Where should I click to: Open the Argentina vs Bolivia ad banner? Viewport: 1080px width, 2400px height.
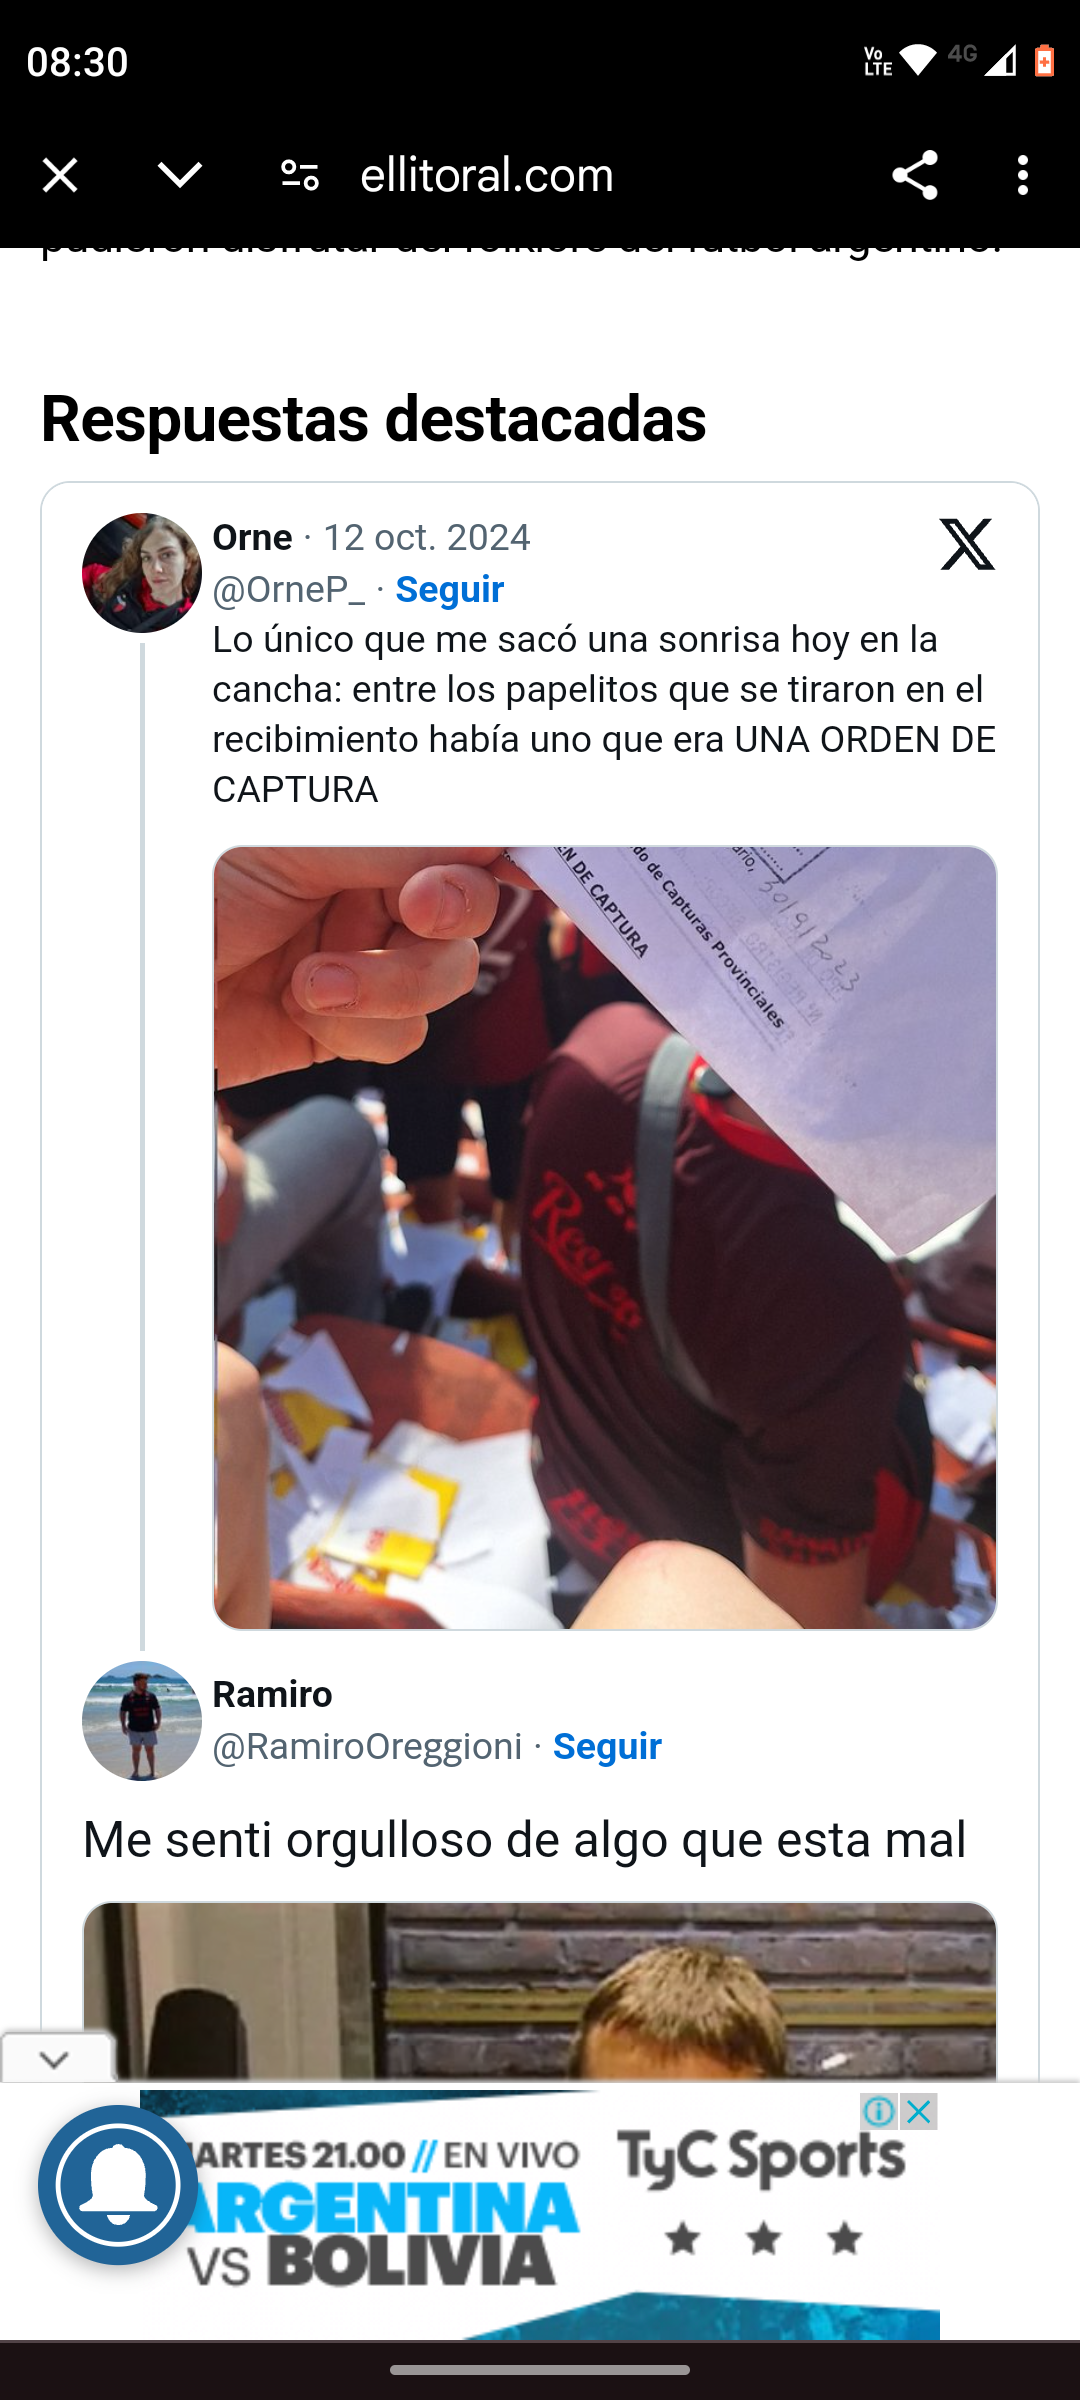coord(540,2215)
